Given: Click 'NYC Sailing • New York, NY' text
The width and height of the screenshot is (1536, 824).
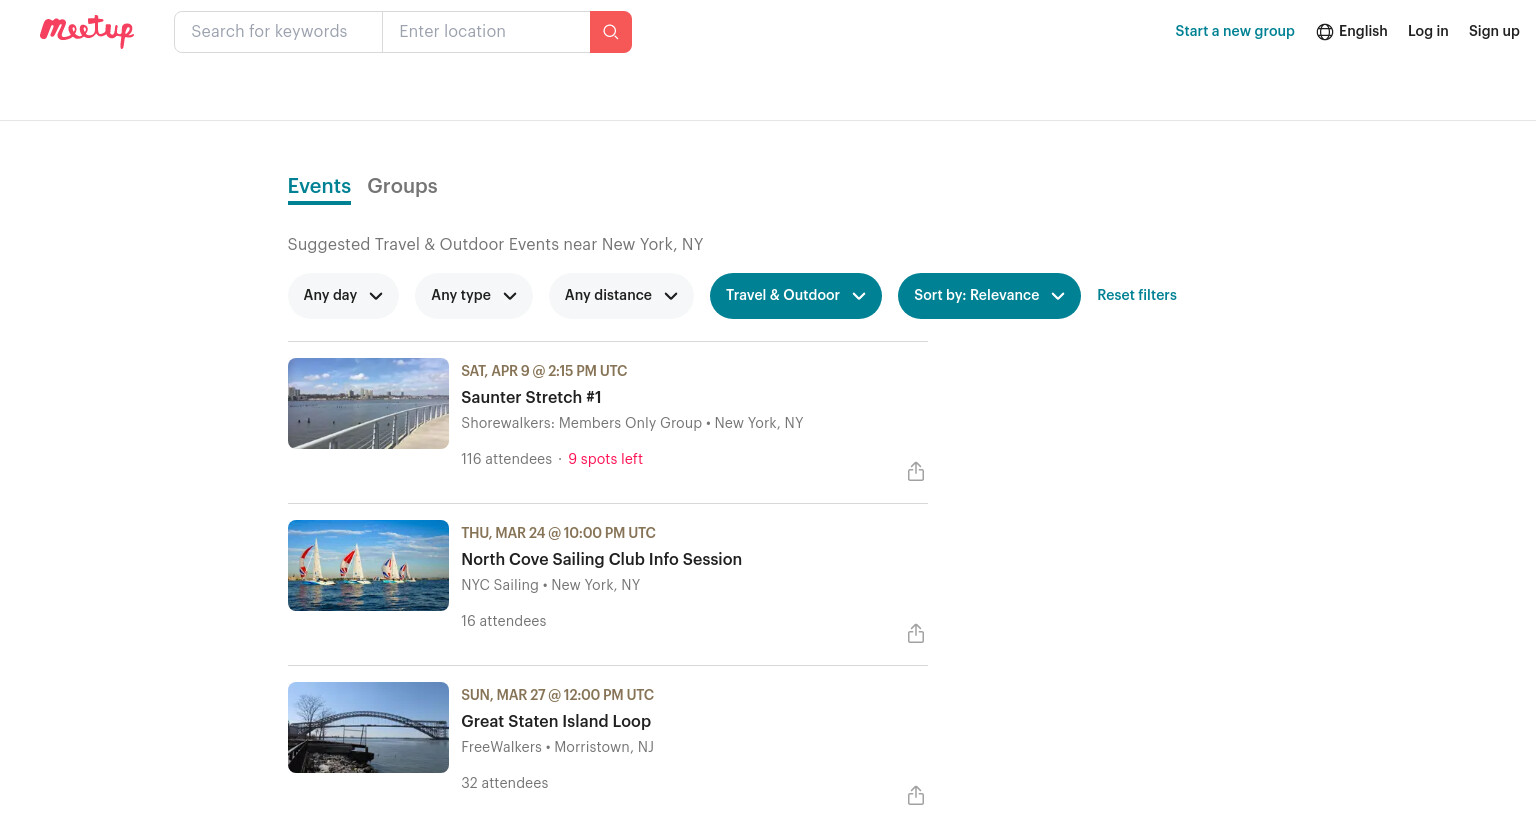Looking at the screenshot, I should [550, 585].
